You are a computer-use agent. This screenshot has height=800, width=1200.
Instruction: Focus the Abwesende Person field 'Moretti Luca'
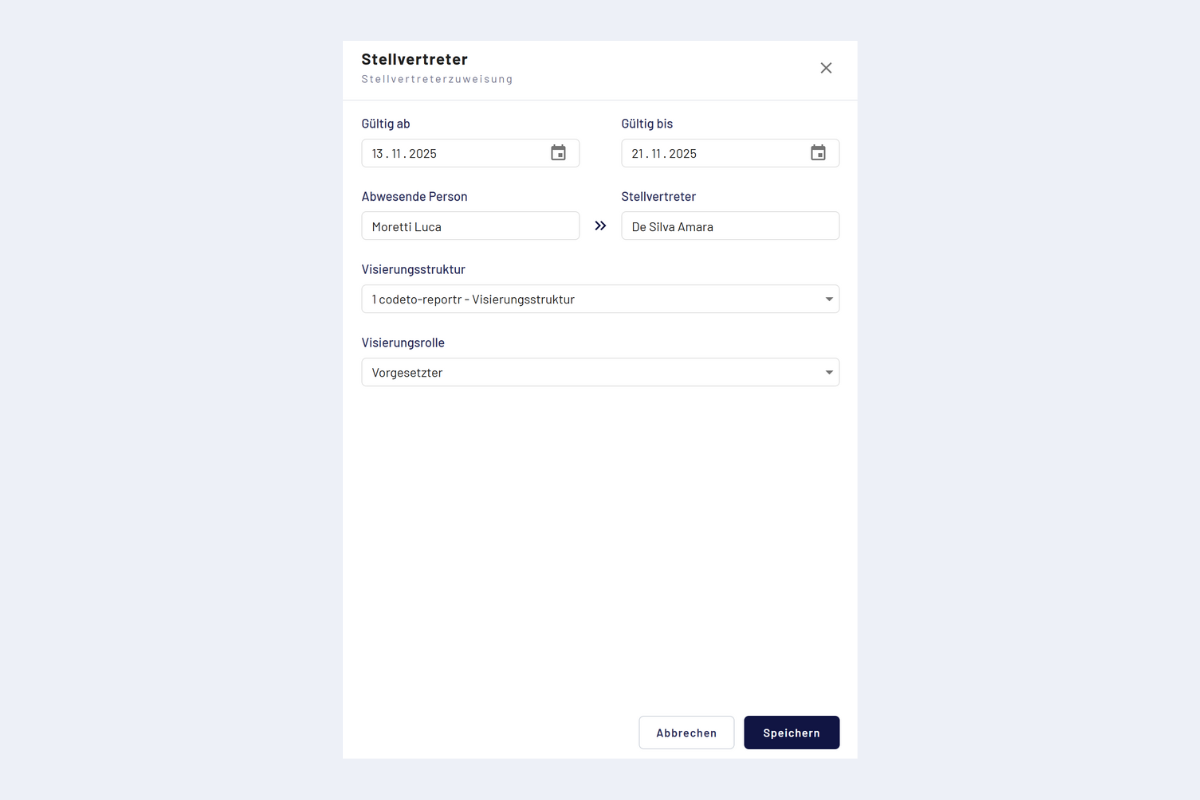470,226
